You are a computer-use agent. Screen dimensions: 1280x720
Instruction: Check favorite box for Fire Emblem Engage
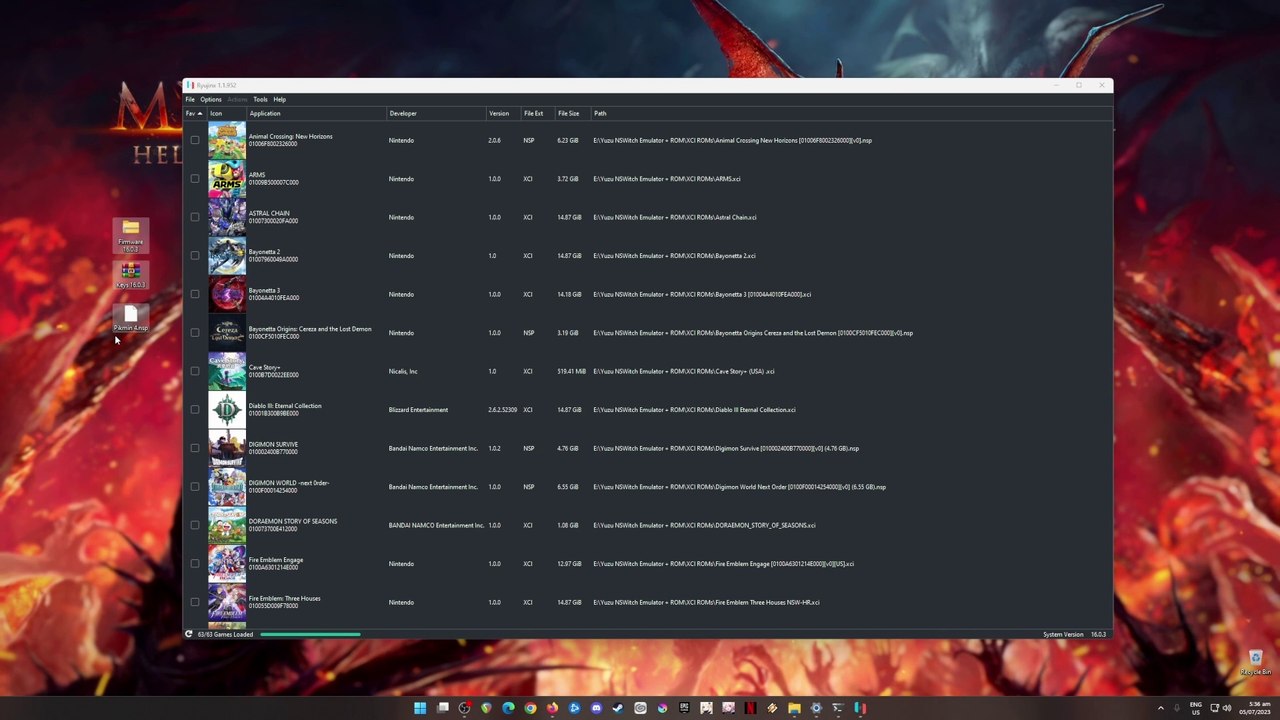[x=195, y=564]
